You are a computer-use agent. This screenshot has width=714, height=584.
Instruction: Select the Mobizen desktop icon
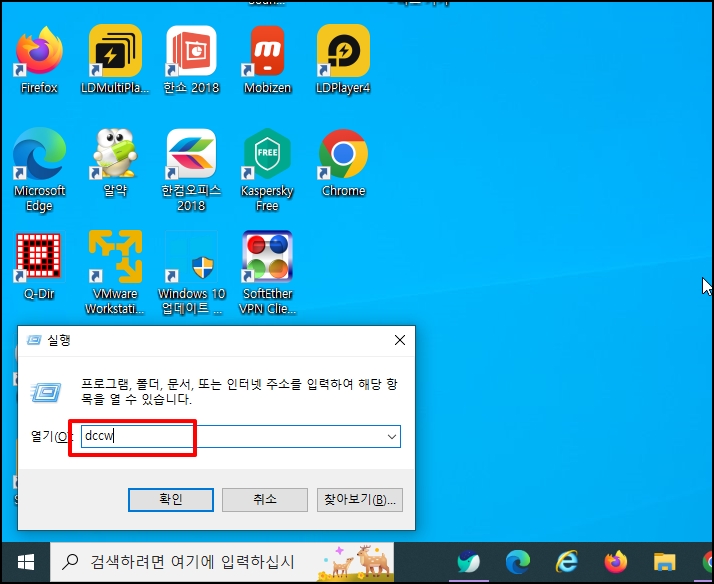pos(267,59)
